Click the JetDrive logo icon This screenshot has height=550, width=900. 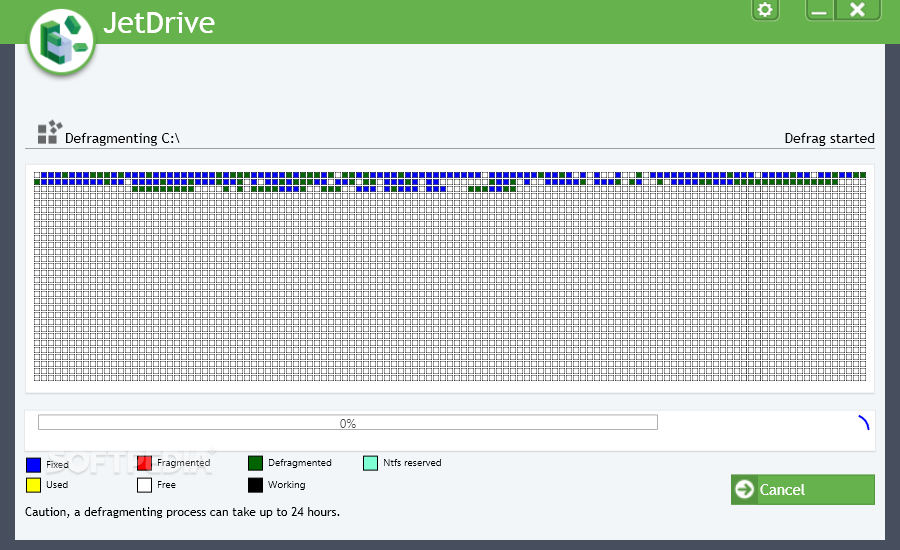[61, 42]
